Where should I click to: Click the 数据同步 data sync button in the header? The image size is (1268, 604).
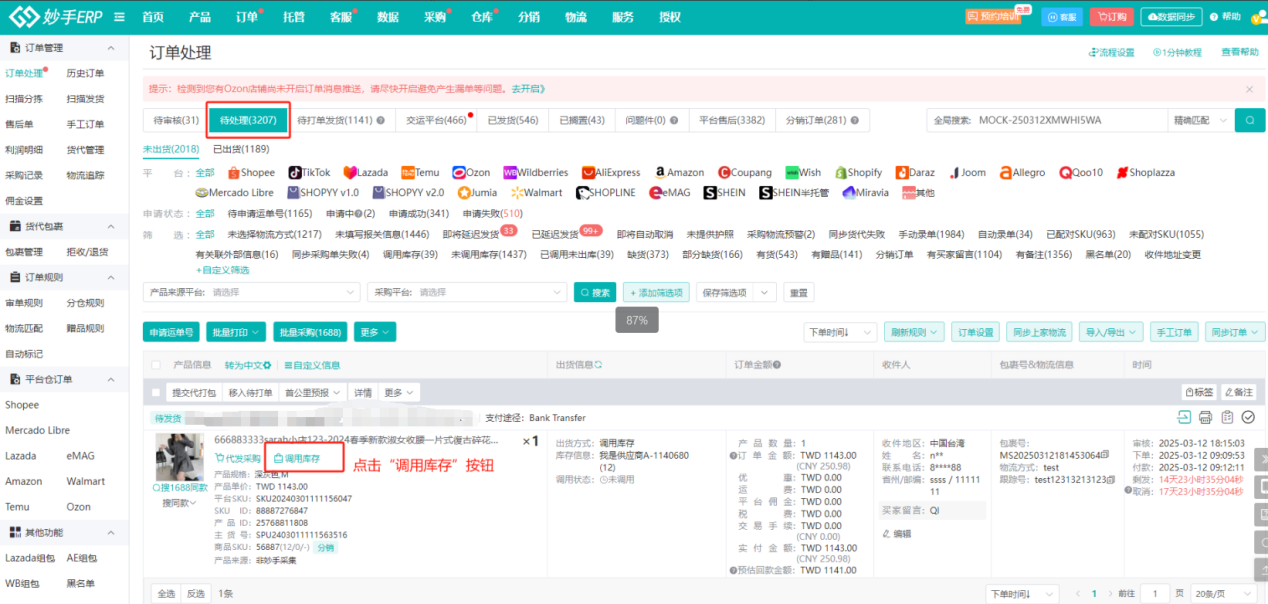coord(1171,16)
